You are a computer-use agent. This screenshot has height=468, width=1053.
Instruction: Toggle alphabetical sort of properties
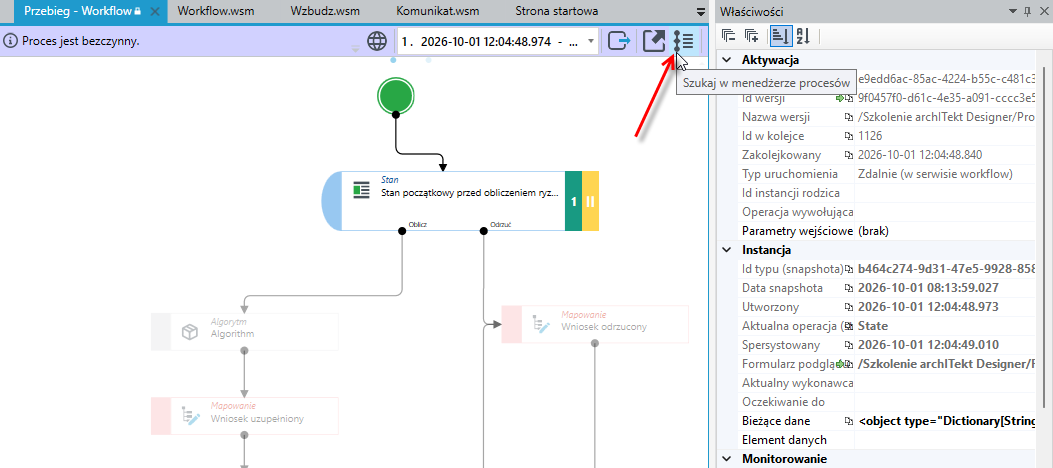pyautogui.click(x=803, y=36)
